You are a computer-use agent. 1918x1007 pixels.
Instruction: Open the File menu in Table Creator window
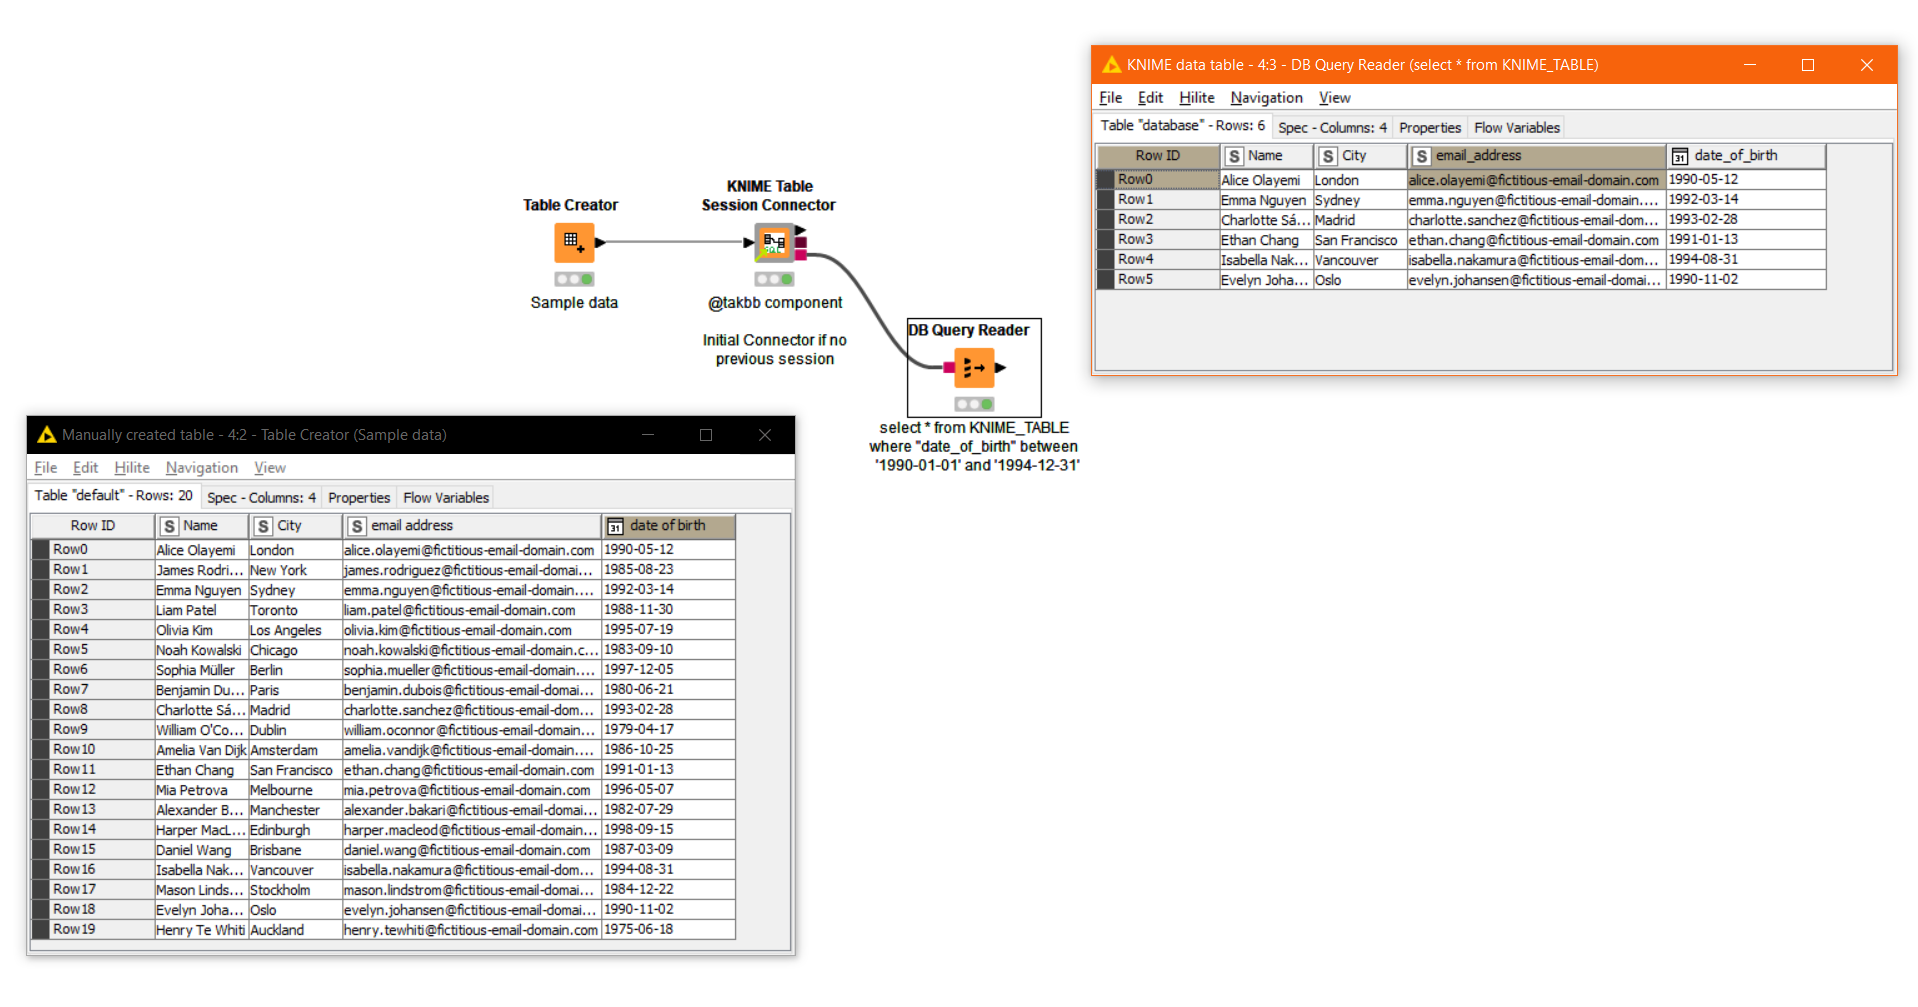[x=45, y=467]
